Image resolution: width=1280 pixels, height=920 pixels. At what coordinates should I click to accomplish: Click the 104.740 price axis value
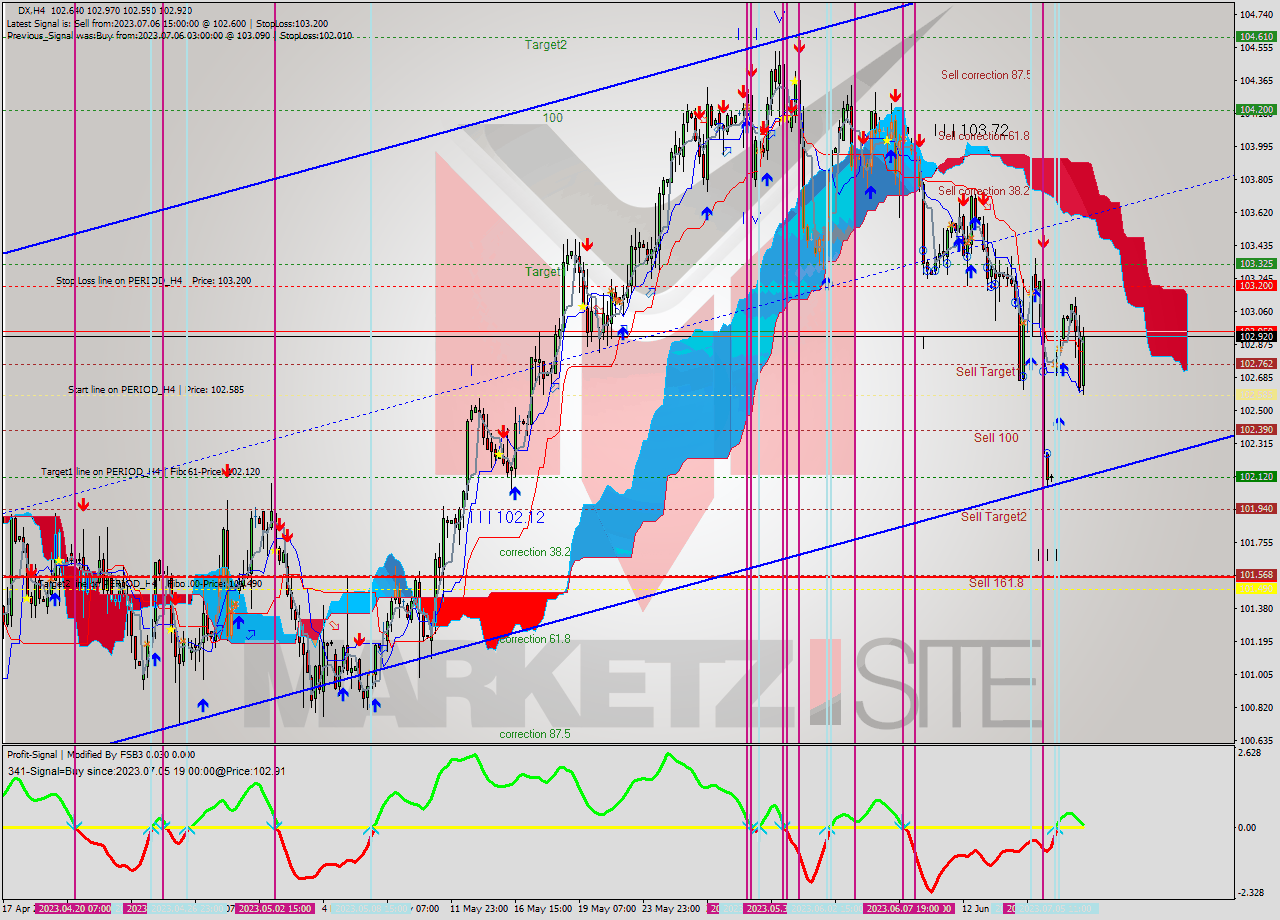1256,15
